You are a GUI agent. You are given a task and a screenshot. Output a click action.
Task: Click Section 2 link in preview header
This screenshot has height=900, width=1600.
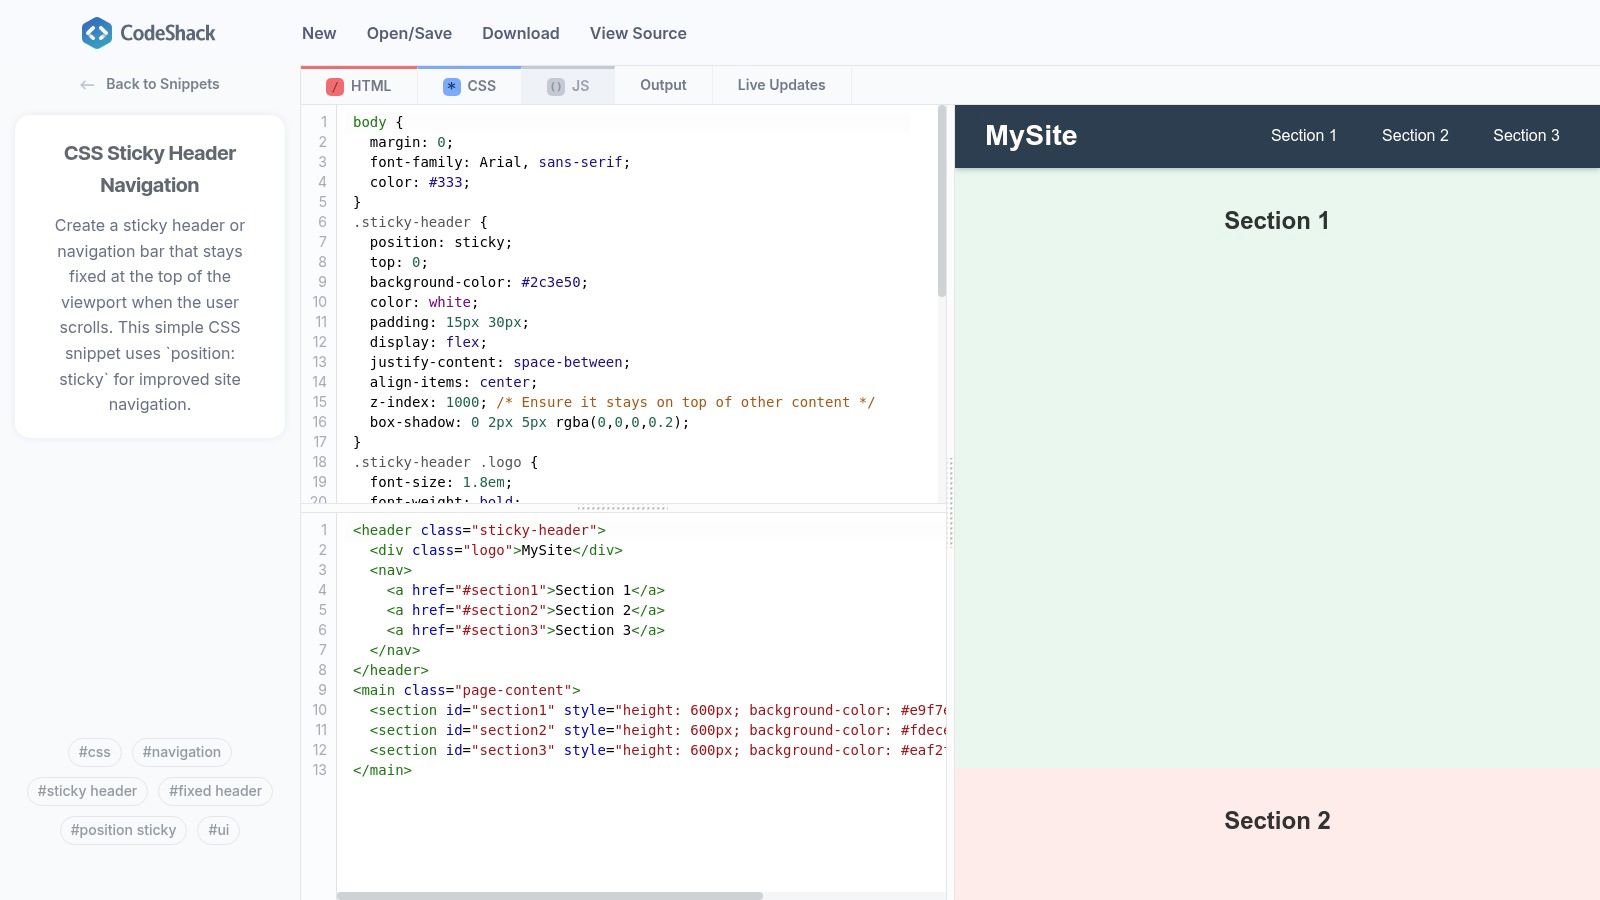tap(1415, 136)
